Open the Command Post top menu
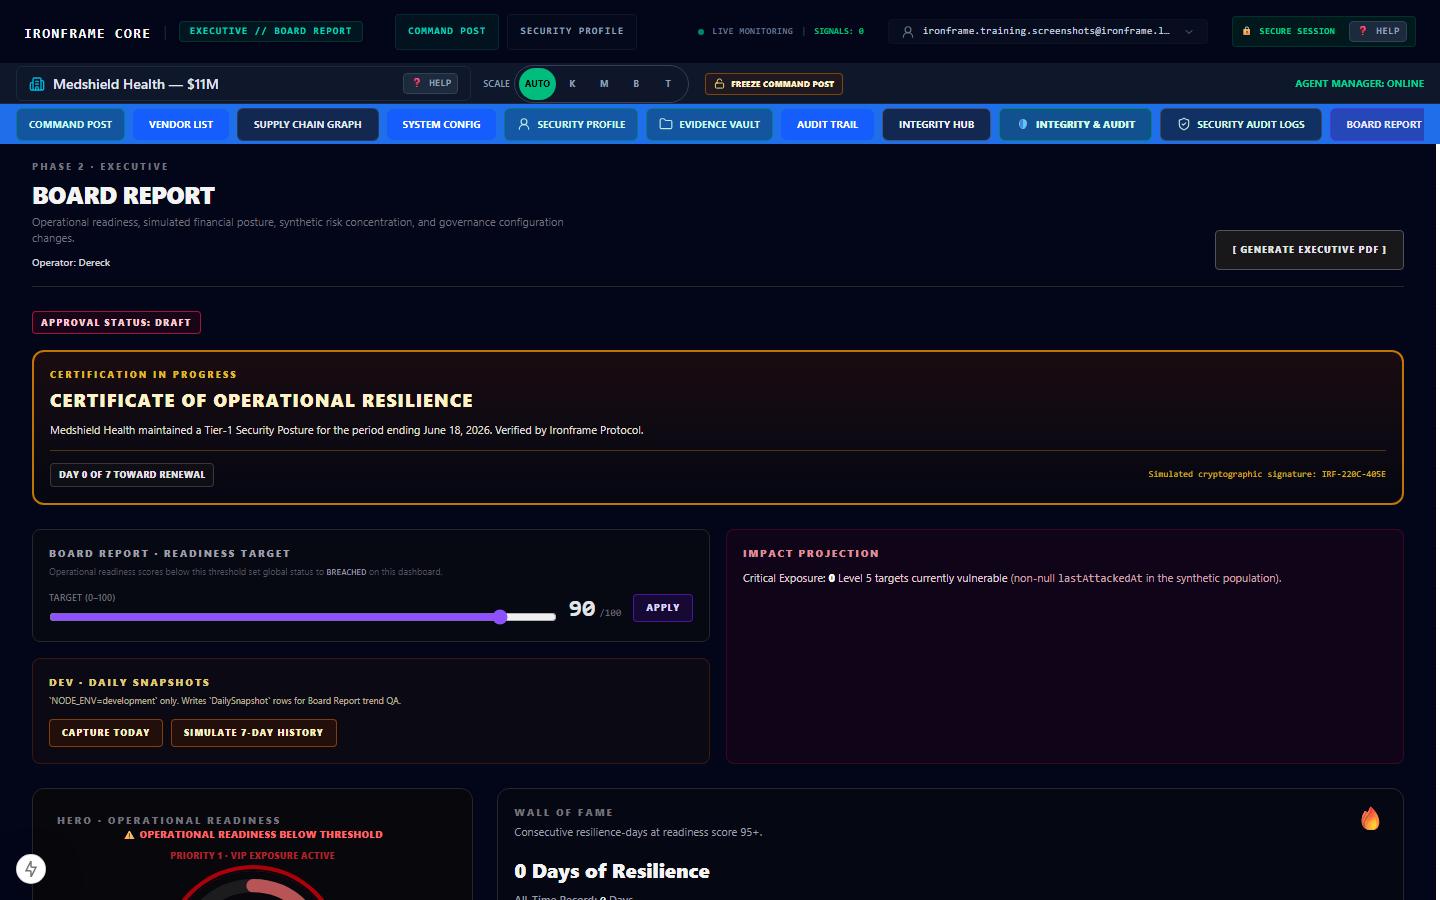Image resolution: width=1440 pixels, height=900 pixels. pos(447,32)
